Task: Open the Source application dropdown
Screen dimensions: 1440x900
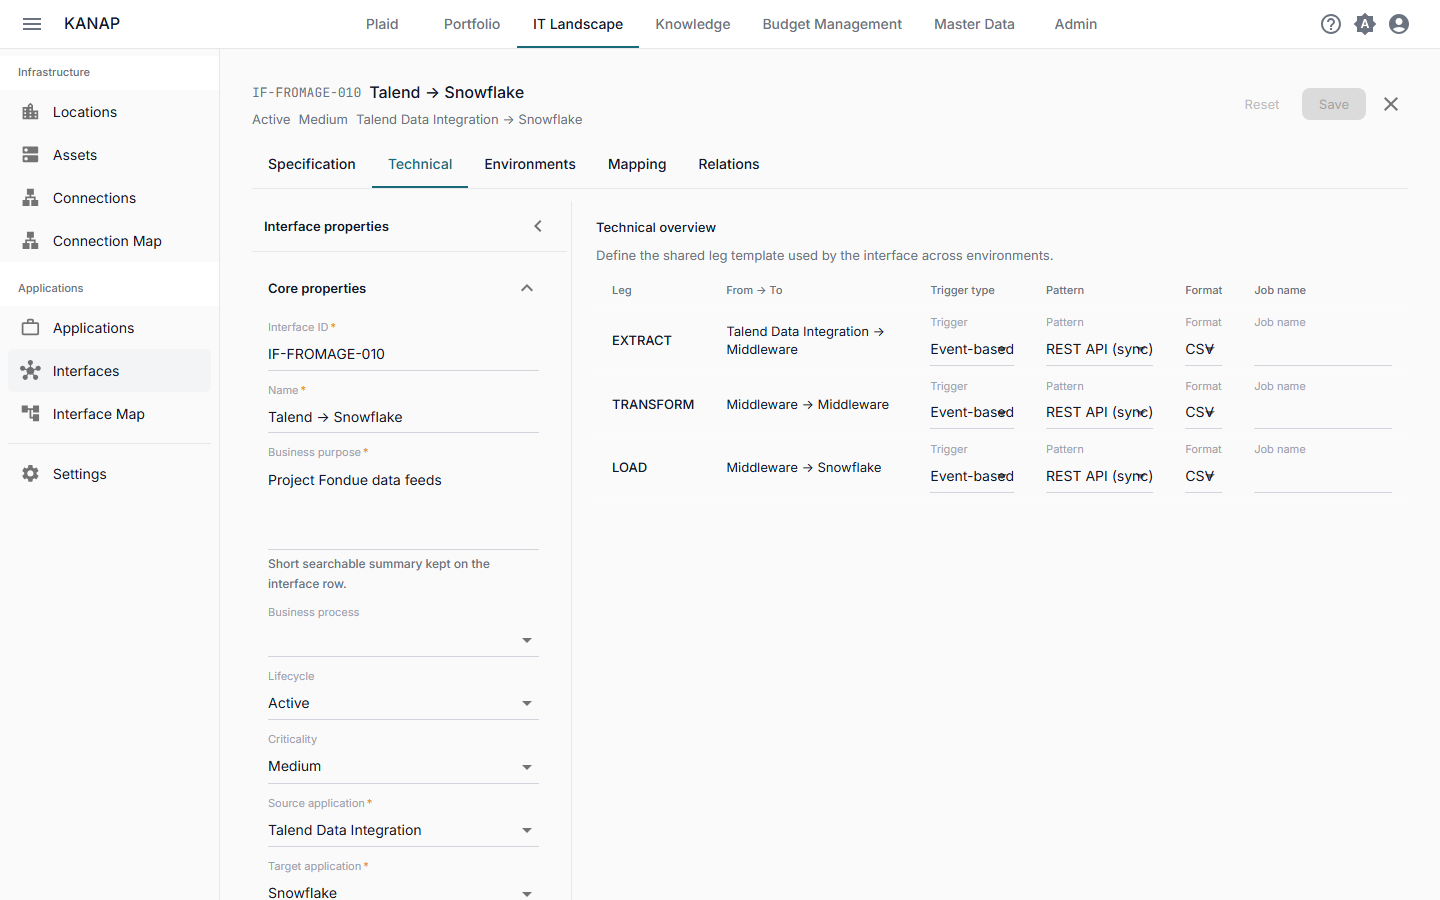Action: tap(403, 830)
